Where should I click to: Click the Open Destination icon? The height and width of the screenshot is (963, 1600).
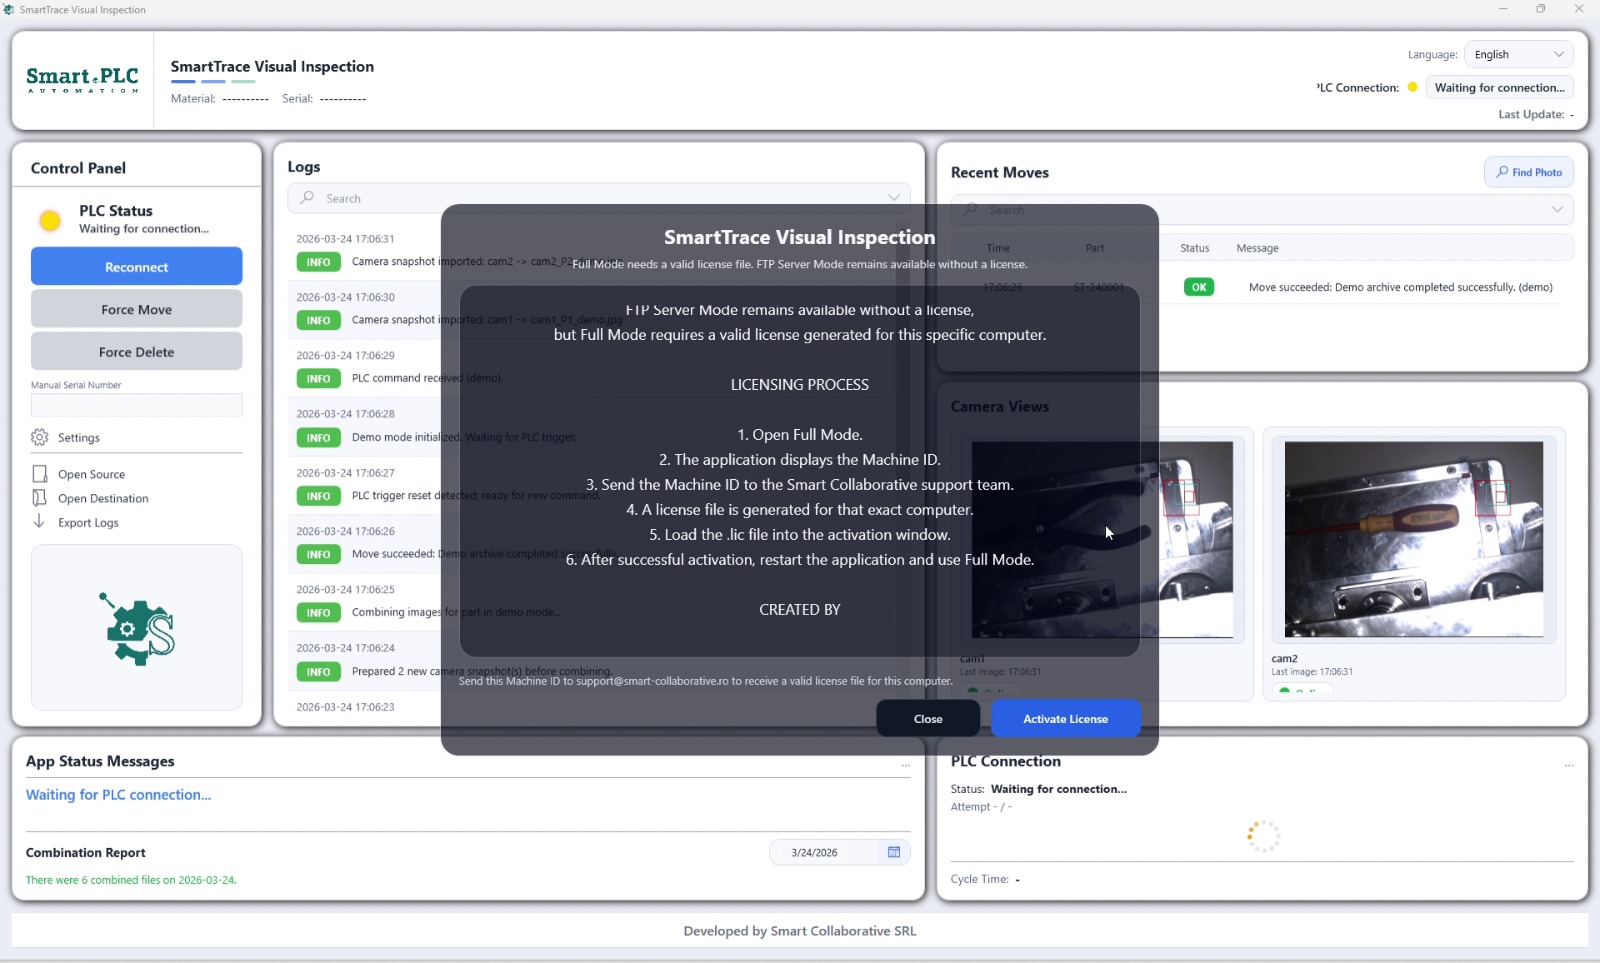pyautogui.click(x=40, y=498)
